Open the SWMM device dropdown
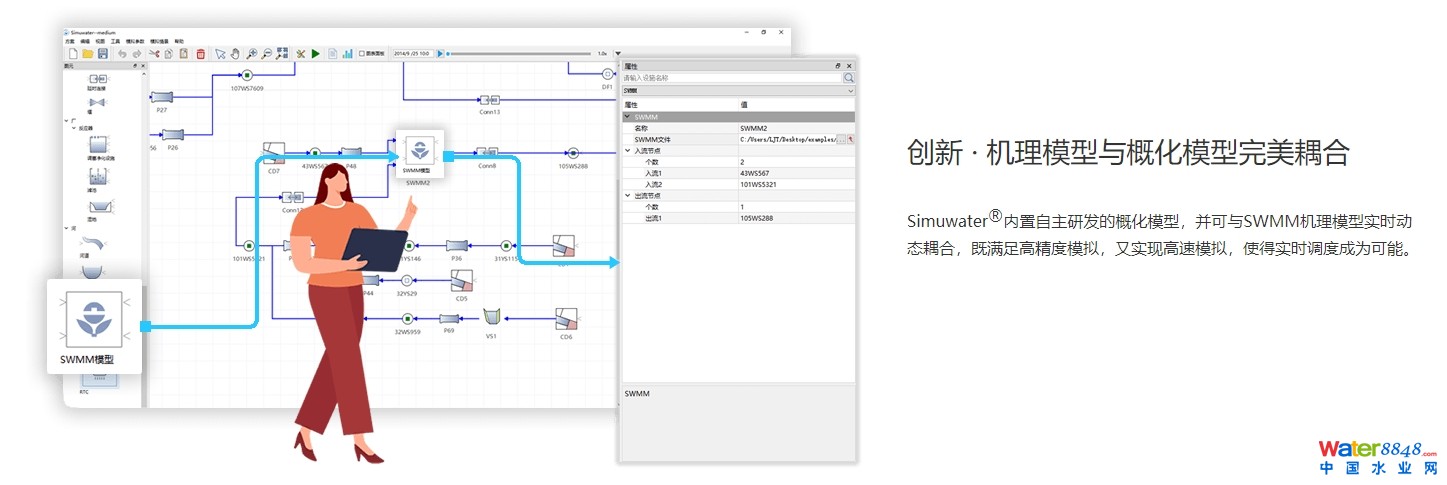 click(850, 90)
